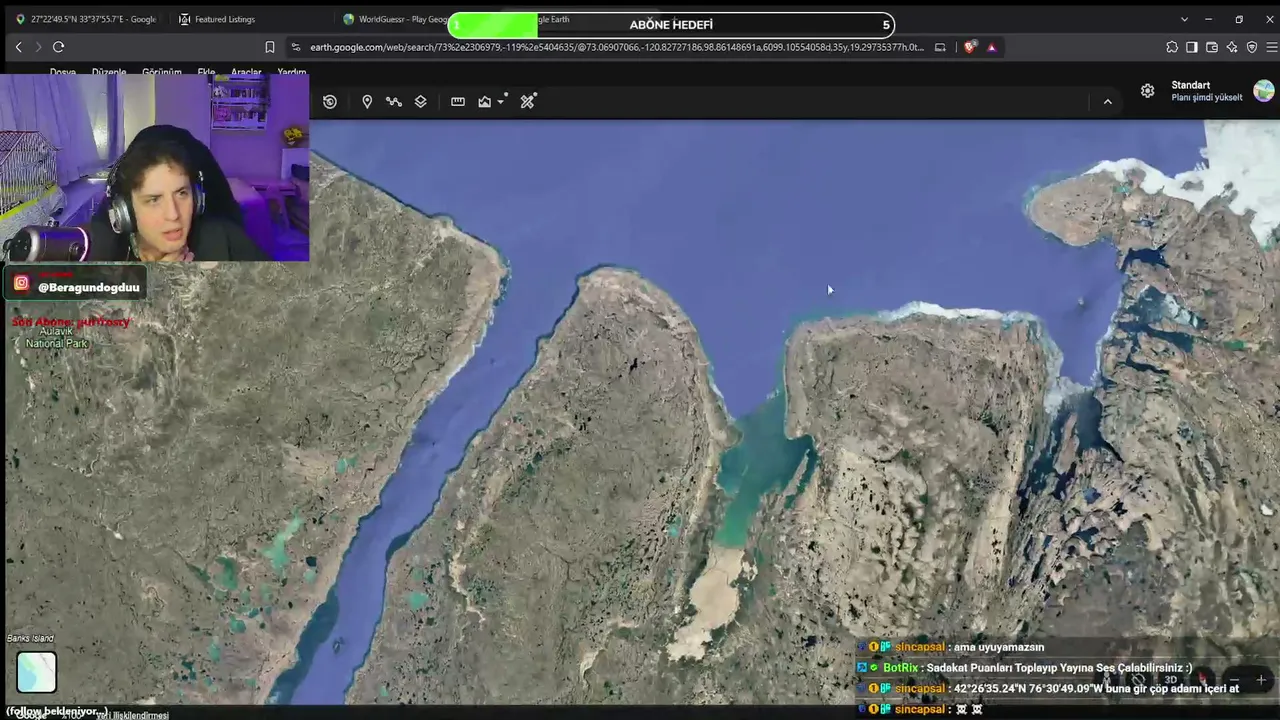Click the Aulavik National Park map label
The width and height of the screenshot is (1280, 720).
pyautogui.click(x=56, y=337)
